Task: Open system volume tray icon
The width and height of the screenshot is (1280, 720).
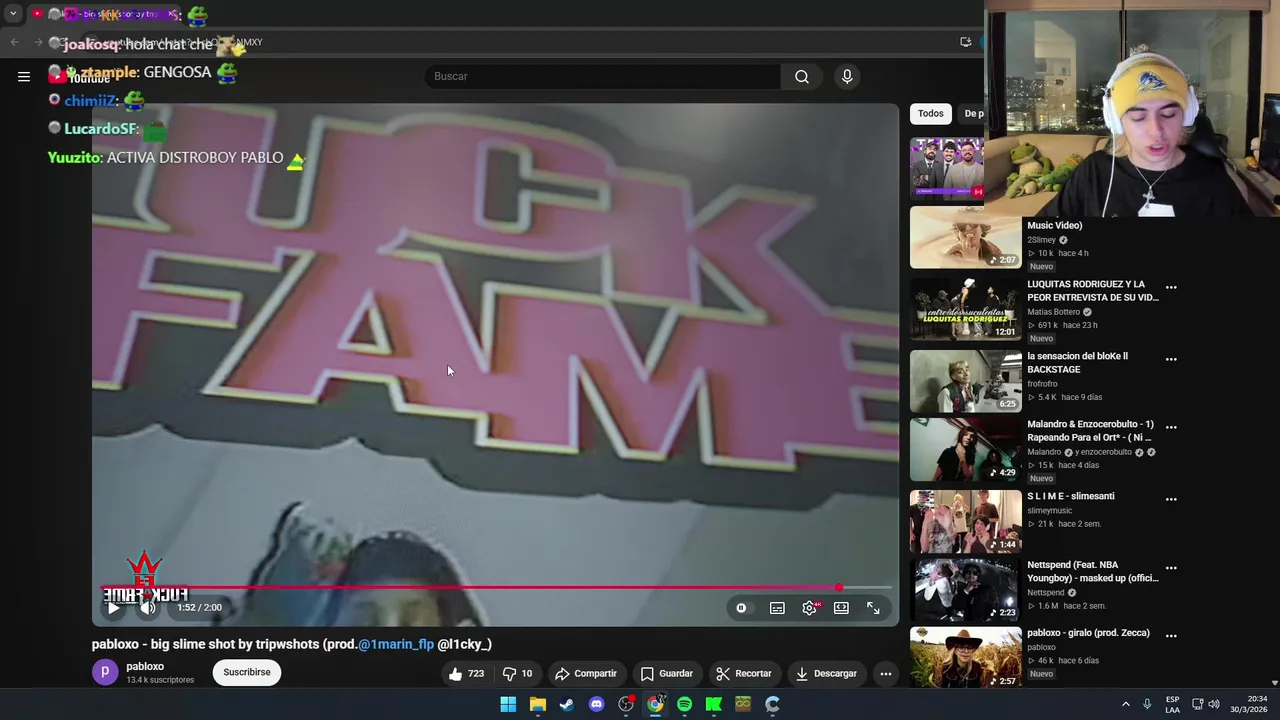Action: coord(1214,704)
